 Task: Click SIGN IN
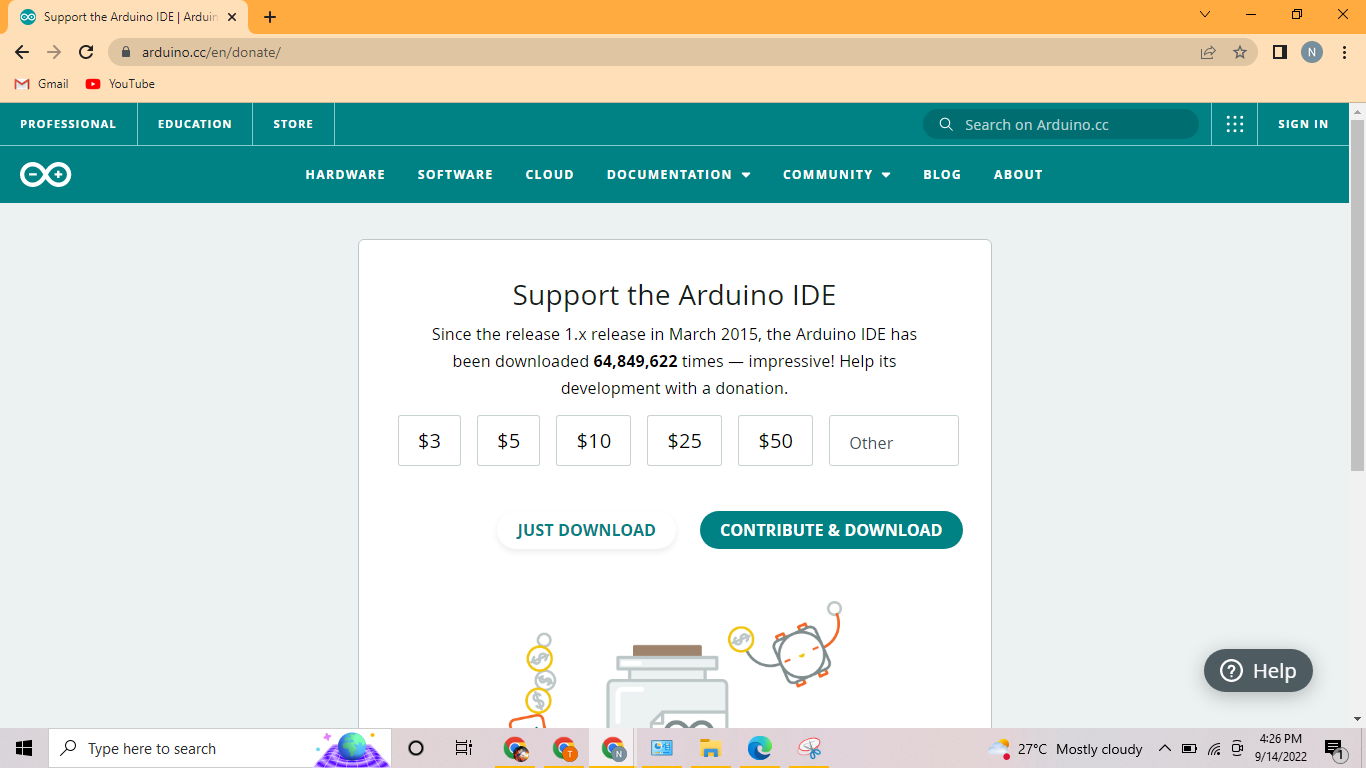(x=1303, y=124)
